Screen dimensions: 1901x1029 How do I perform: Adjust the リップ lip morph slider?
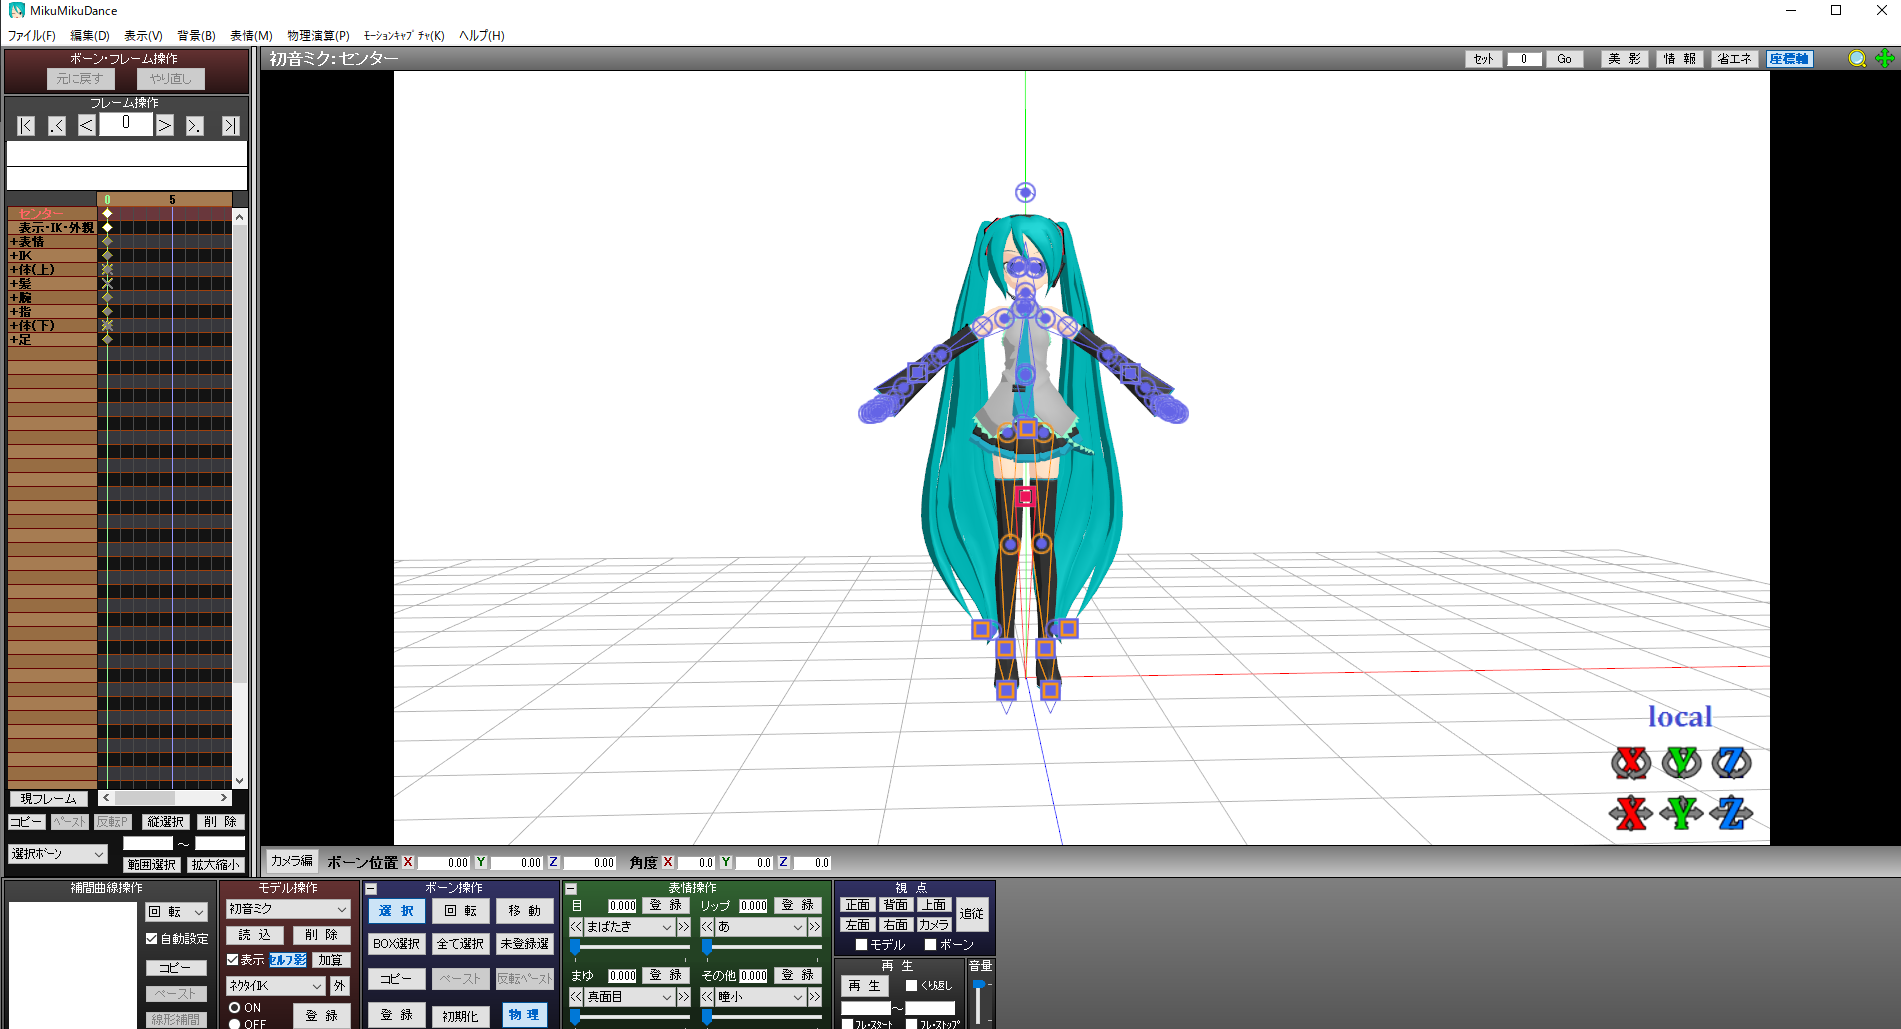tap(761, 946)
